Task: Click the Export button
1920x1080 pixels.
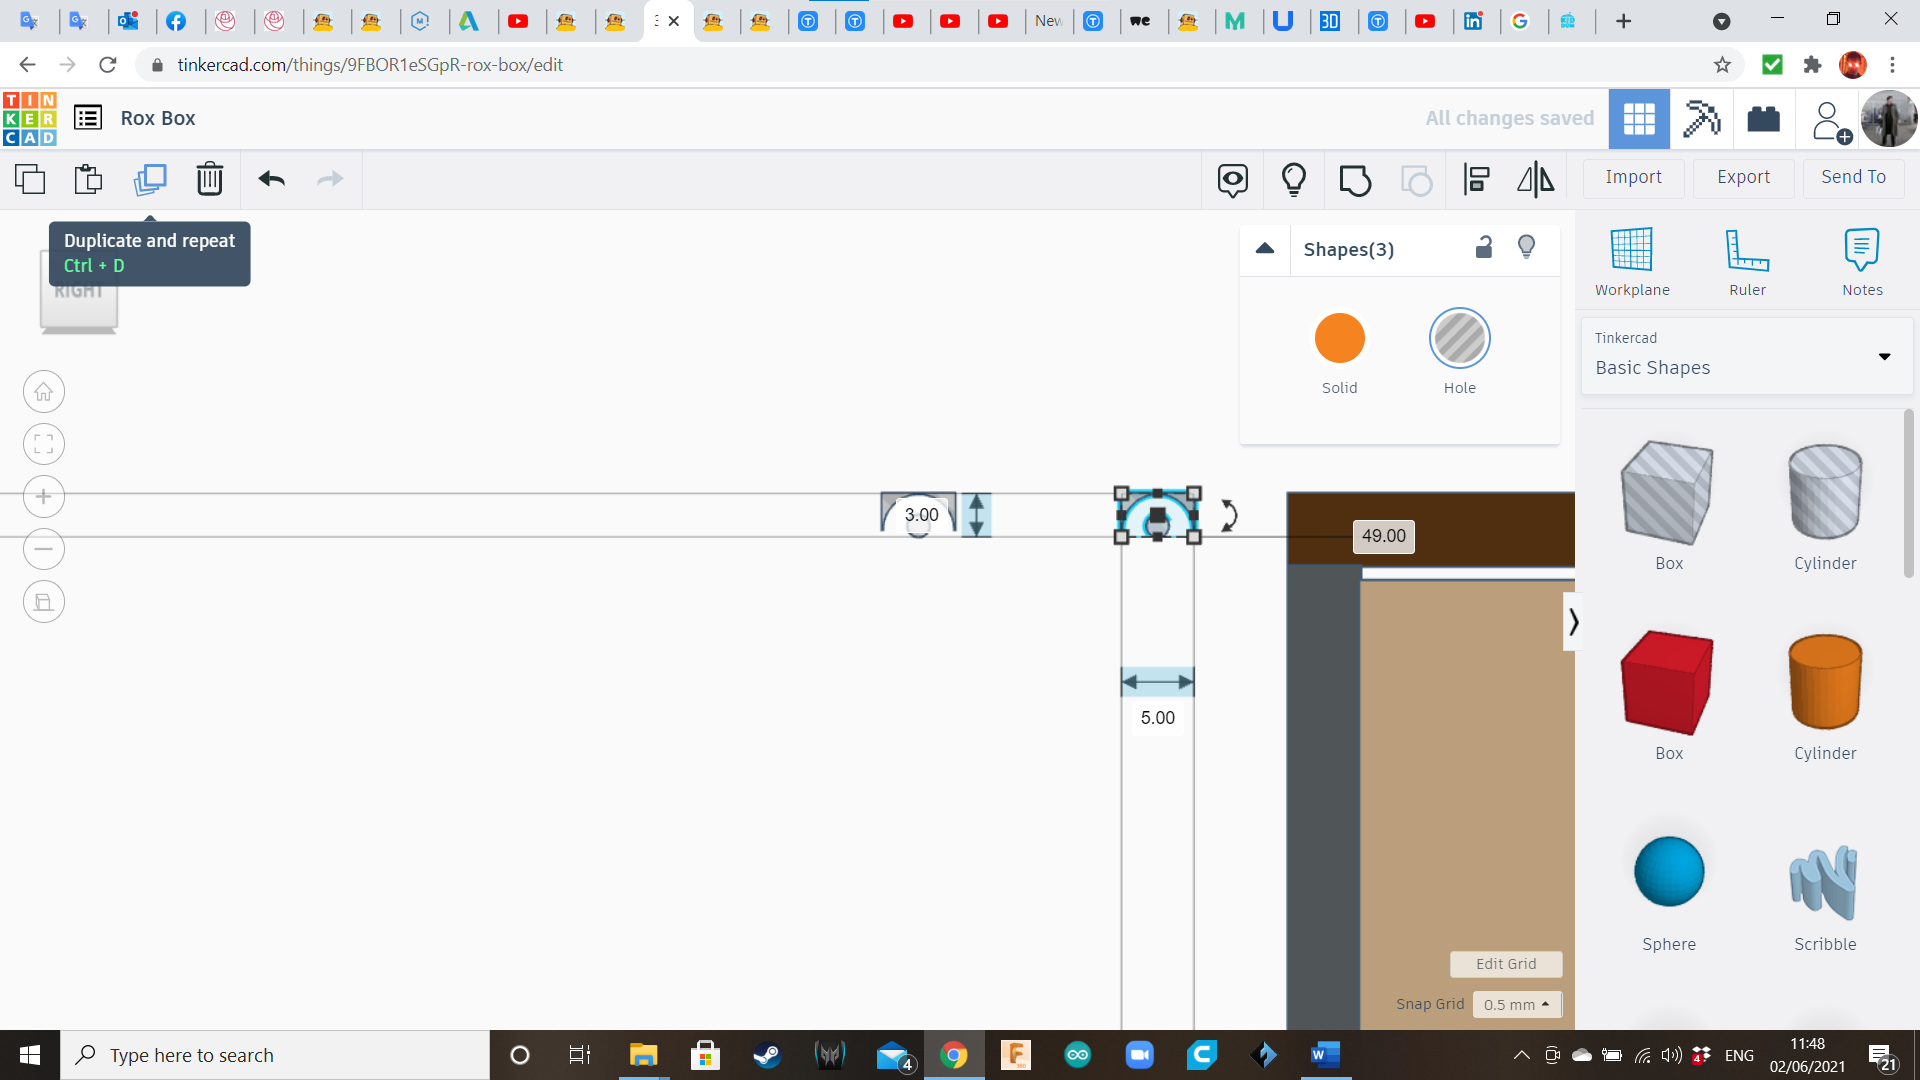Action: (1743, 177)
